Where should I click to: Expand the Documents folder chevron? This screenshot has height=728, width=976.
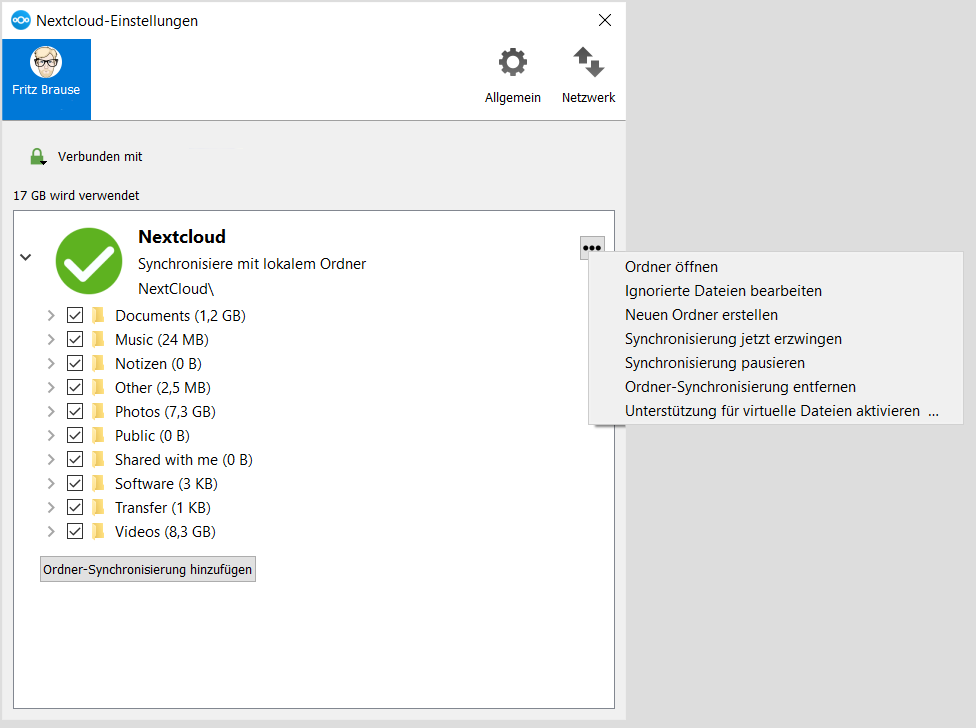click(x=51, y=315)
